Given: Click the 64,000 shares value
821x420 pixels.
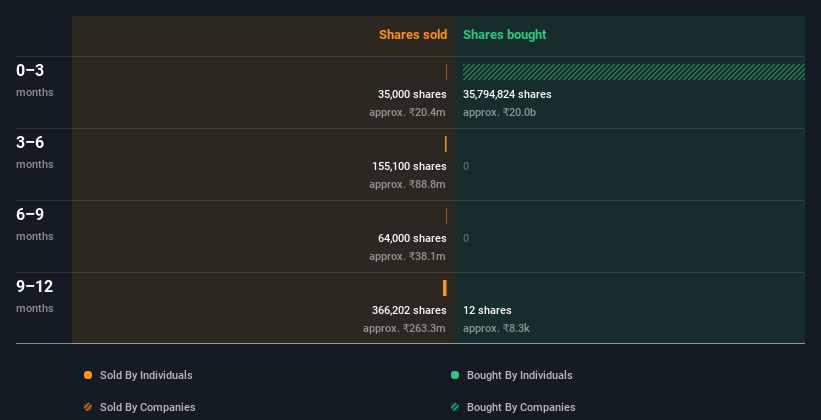Looking at the screenshot, I should pyautogui.click(x=412, y=238).
